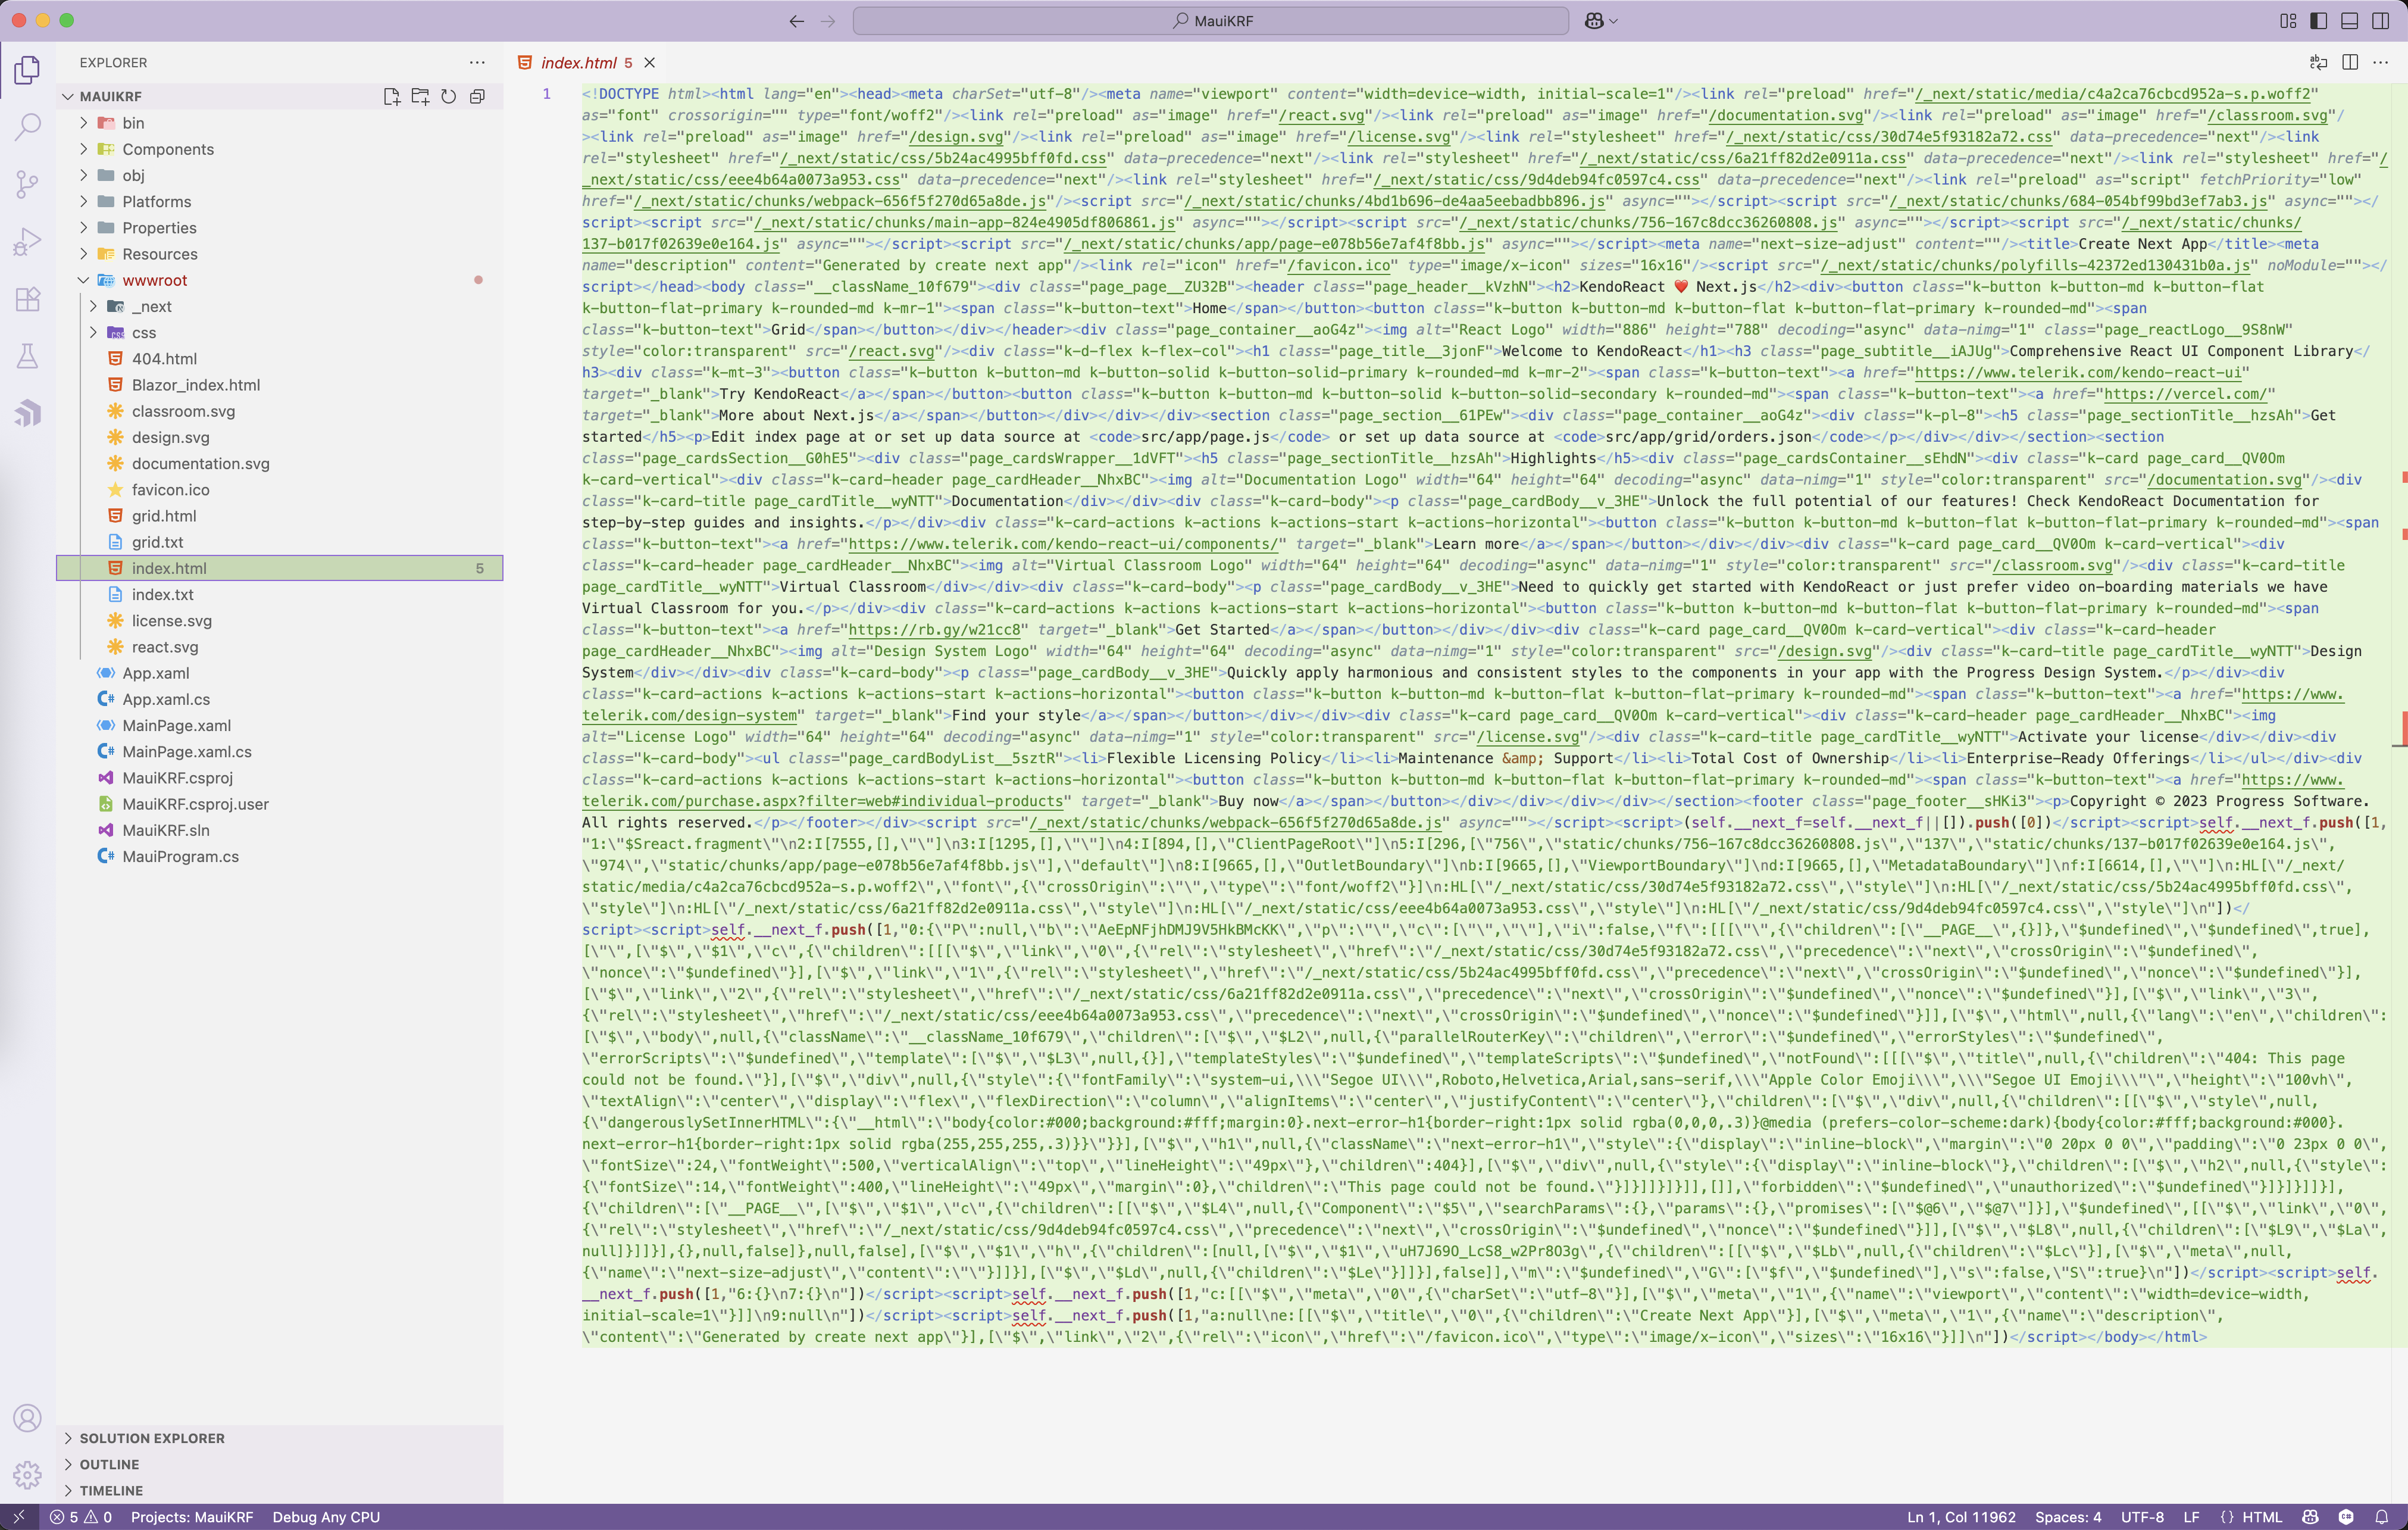Screen dimensions: 2408x1530
Task: Open notifications bell in status bar
Action: click(x=2382, y=1517)
